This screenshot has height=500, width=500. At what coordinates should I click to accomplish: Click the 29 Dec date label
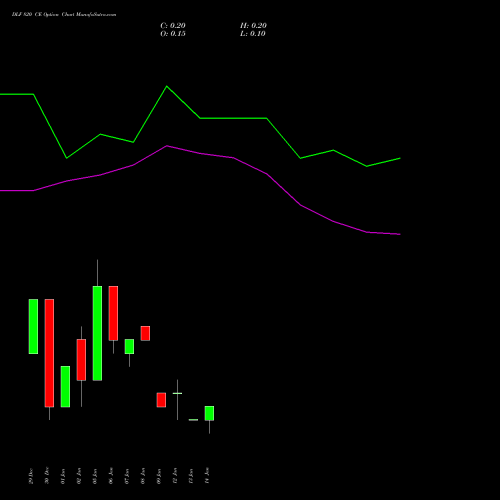[31, 476]
